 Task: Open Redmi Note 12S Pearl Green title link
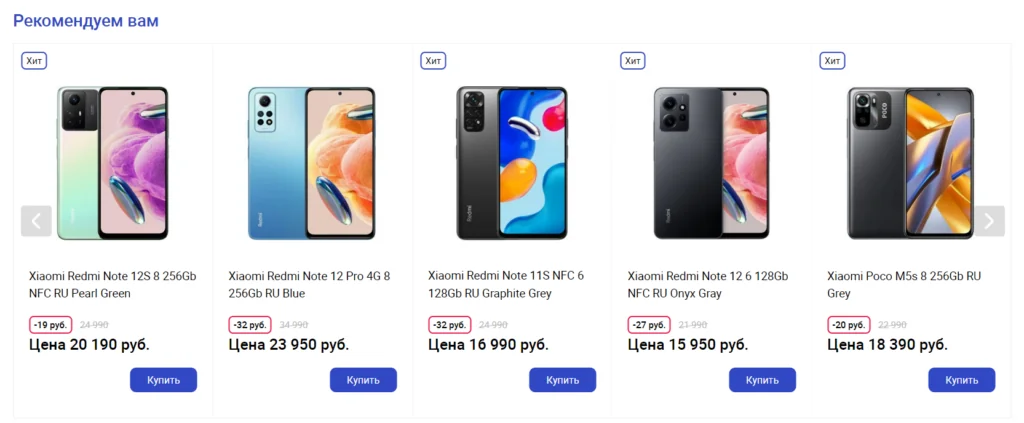pos(112,285)
